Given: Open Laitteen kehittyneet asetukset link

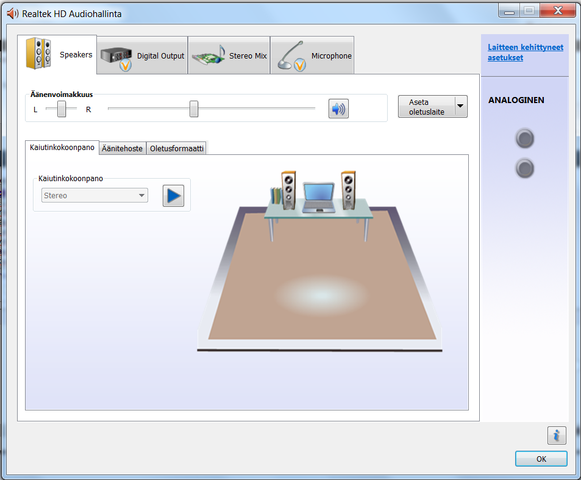Looking at the screenshot, I should click(x=525, y=53).
